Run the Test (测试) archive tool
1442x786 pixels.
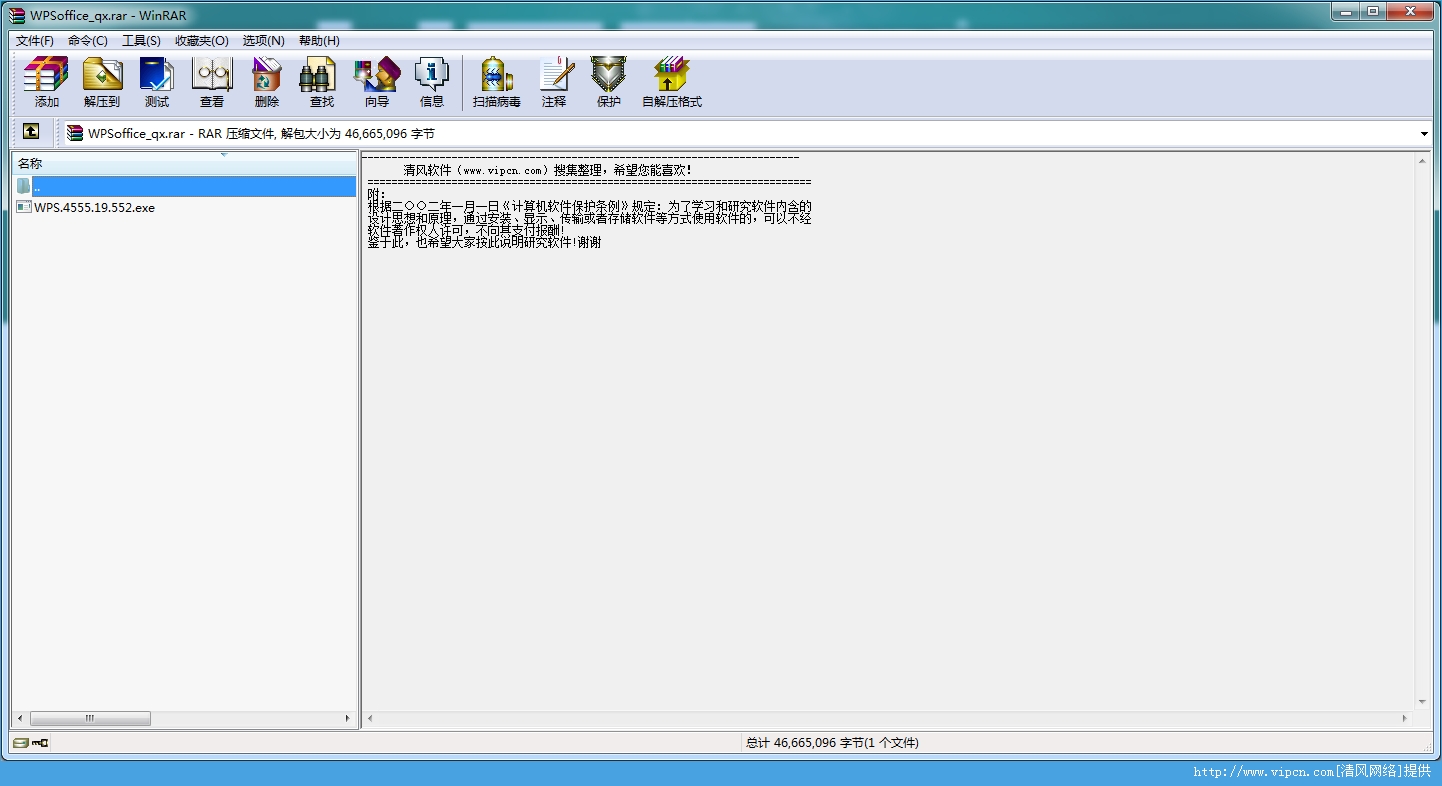pyautogui.click(x=157, y=81)
